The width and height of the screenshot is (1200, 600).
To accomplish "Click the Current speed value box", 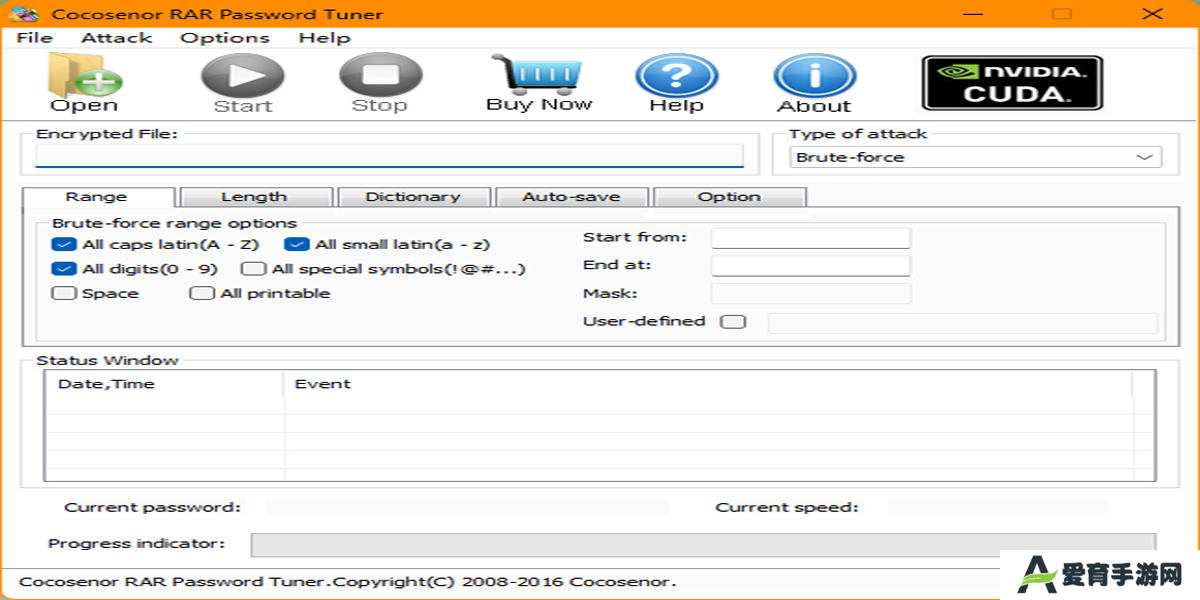I will [997, 507].
